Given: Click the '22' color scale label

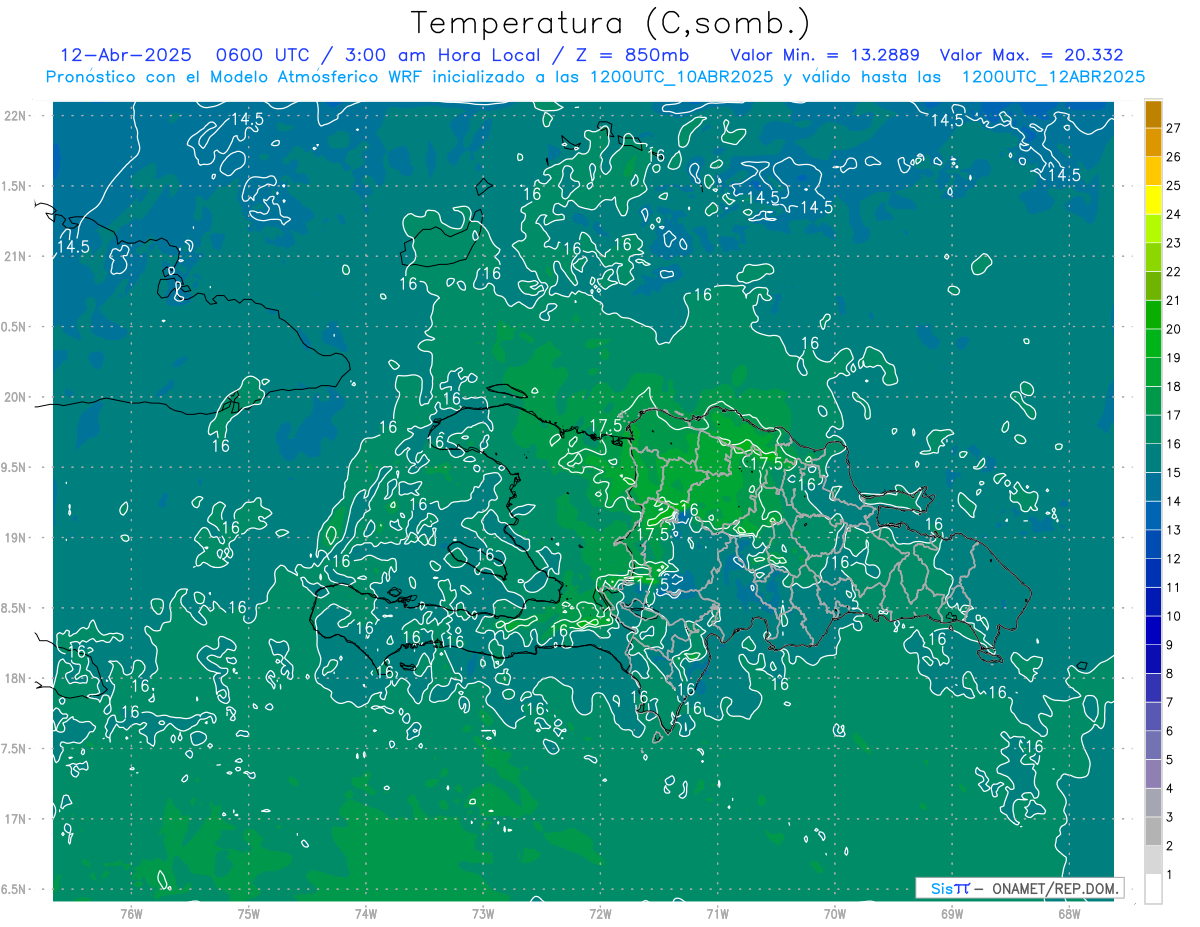Looking at the screenshot, I should (1174, 272).
